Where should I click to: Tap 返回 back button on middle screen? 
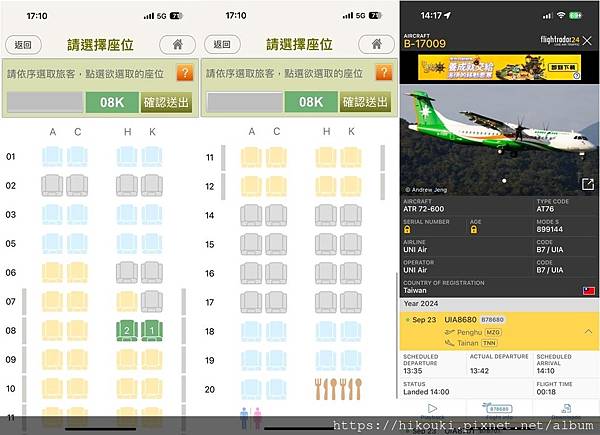click(x=222, y=44)
